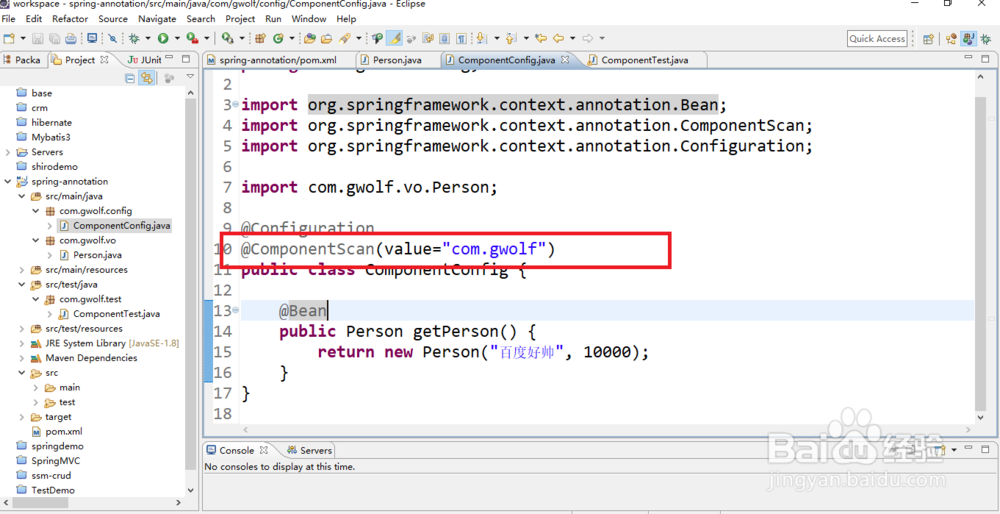Switch to Person.java editor tab

tap(397, 60)
